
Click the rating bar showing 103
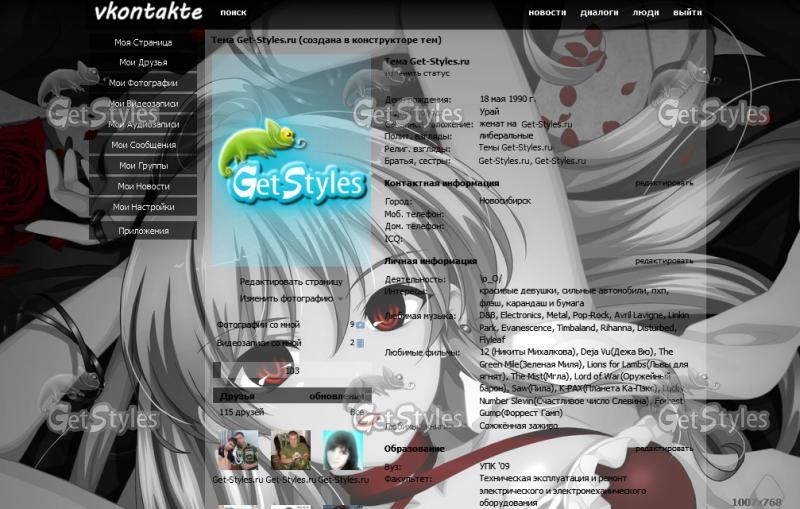292,370
